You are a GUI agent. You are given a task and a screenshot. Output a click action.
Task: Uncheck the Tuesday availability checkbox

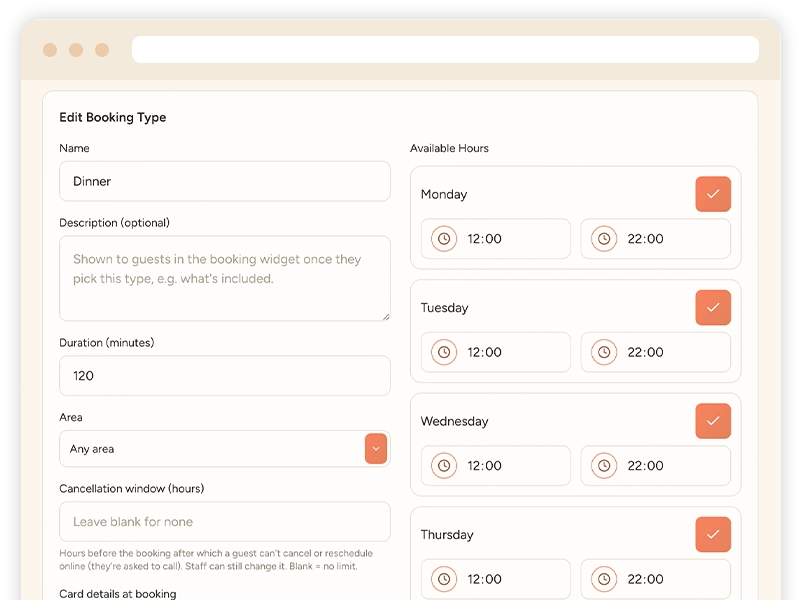pyautogui.click(x=713, y=307)
